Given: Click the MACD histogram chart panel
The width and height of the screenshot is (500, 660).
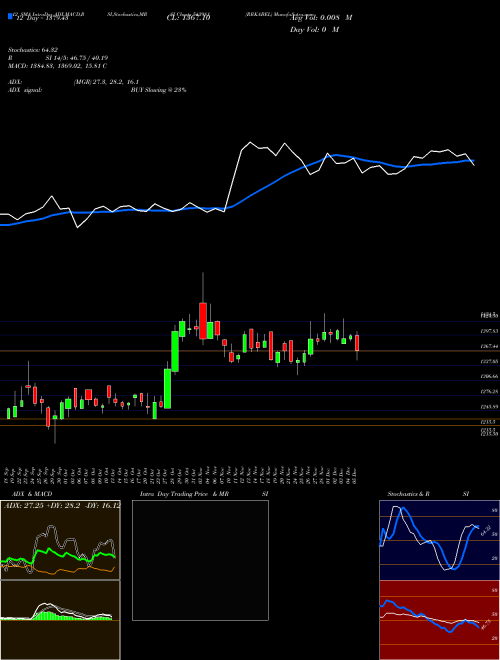Looking at the screenshot, I should pyautogui.click(x=60, y=620).
